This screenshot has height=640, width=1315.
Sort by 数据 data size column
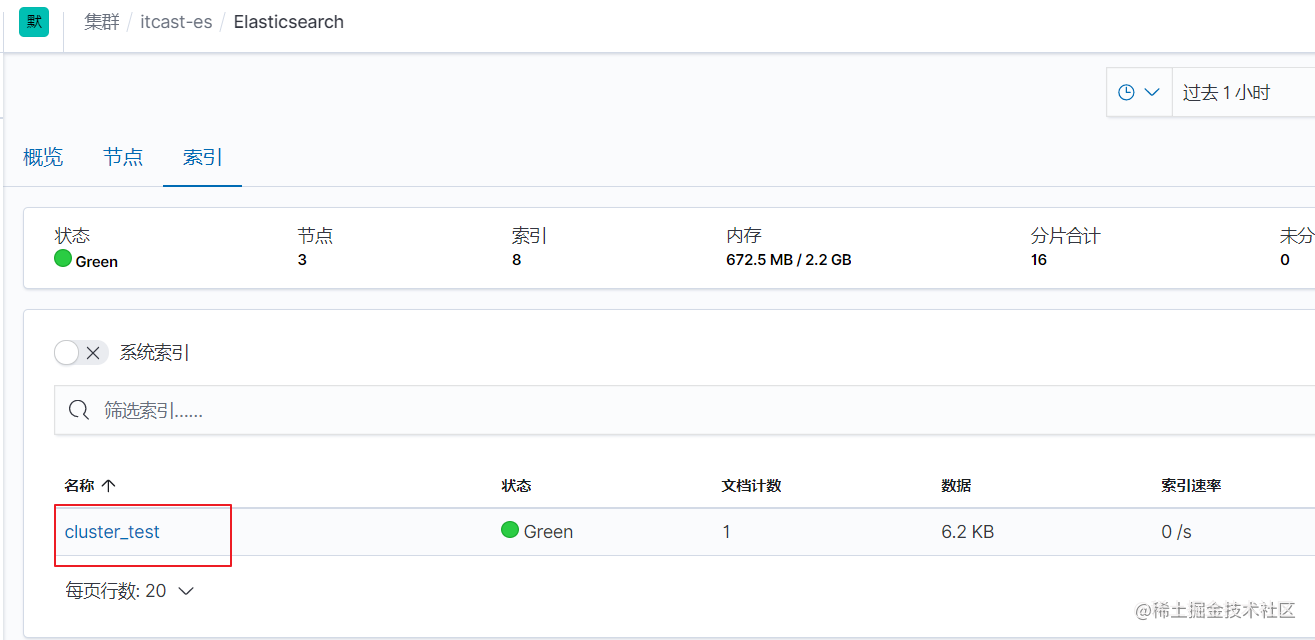click(956, 486)
